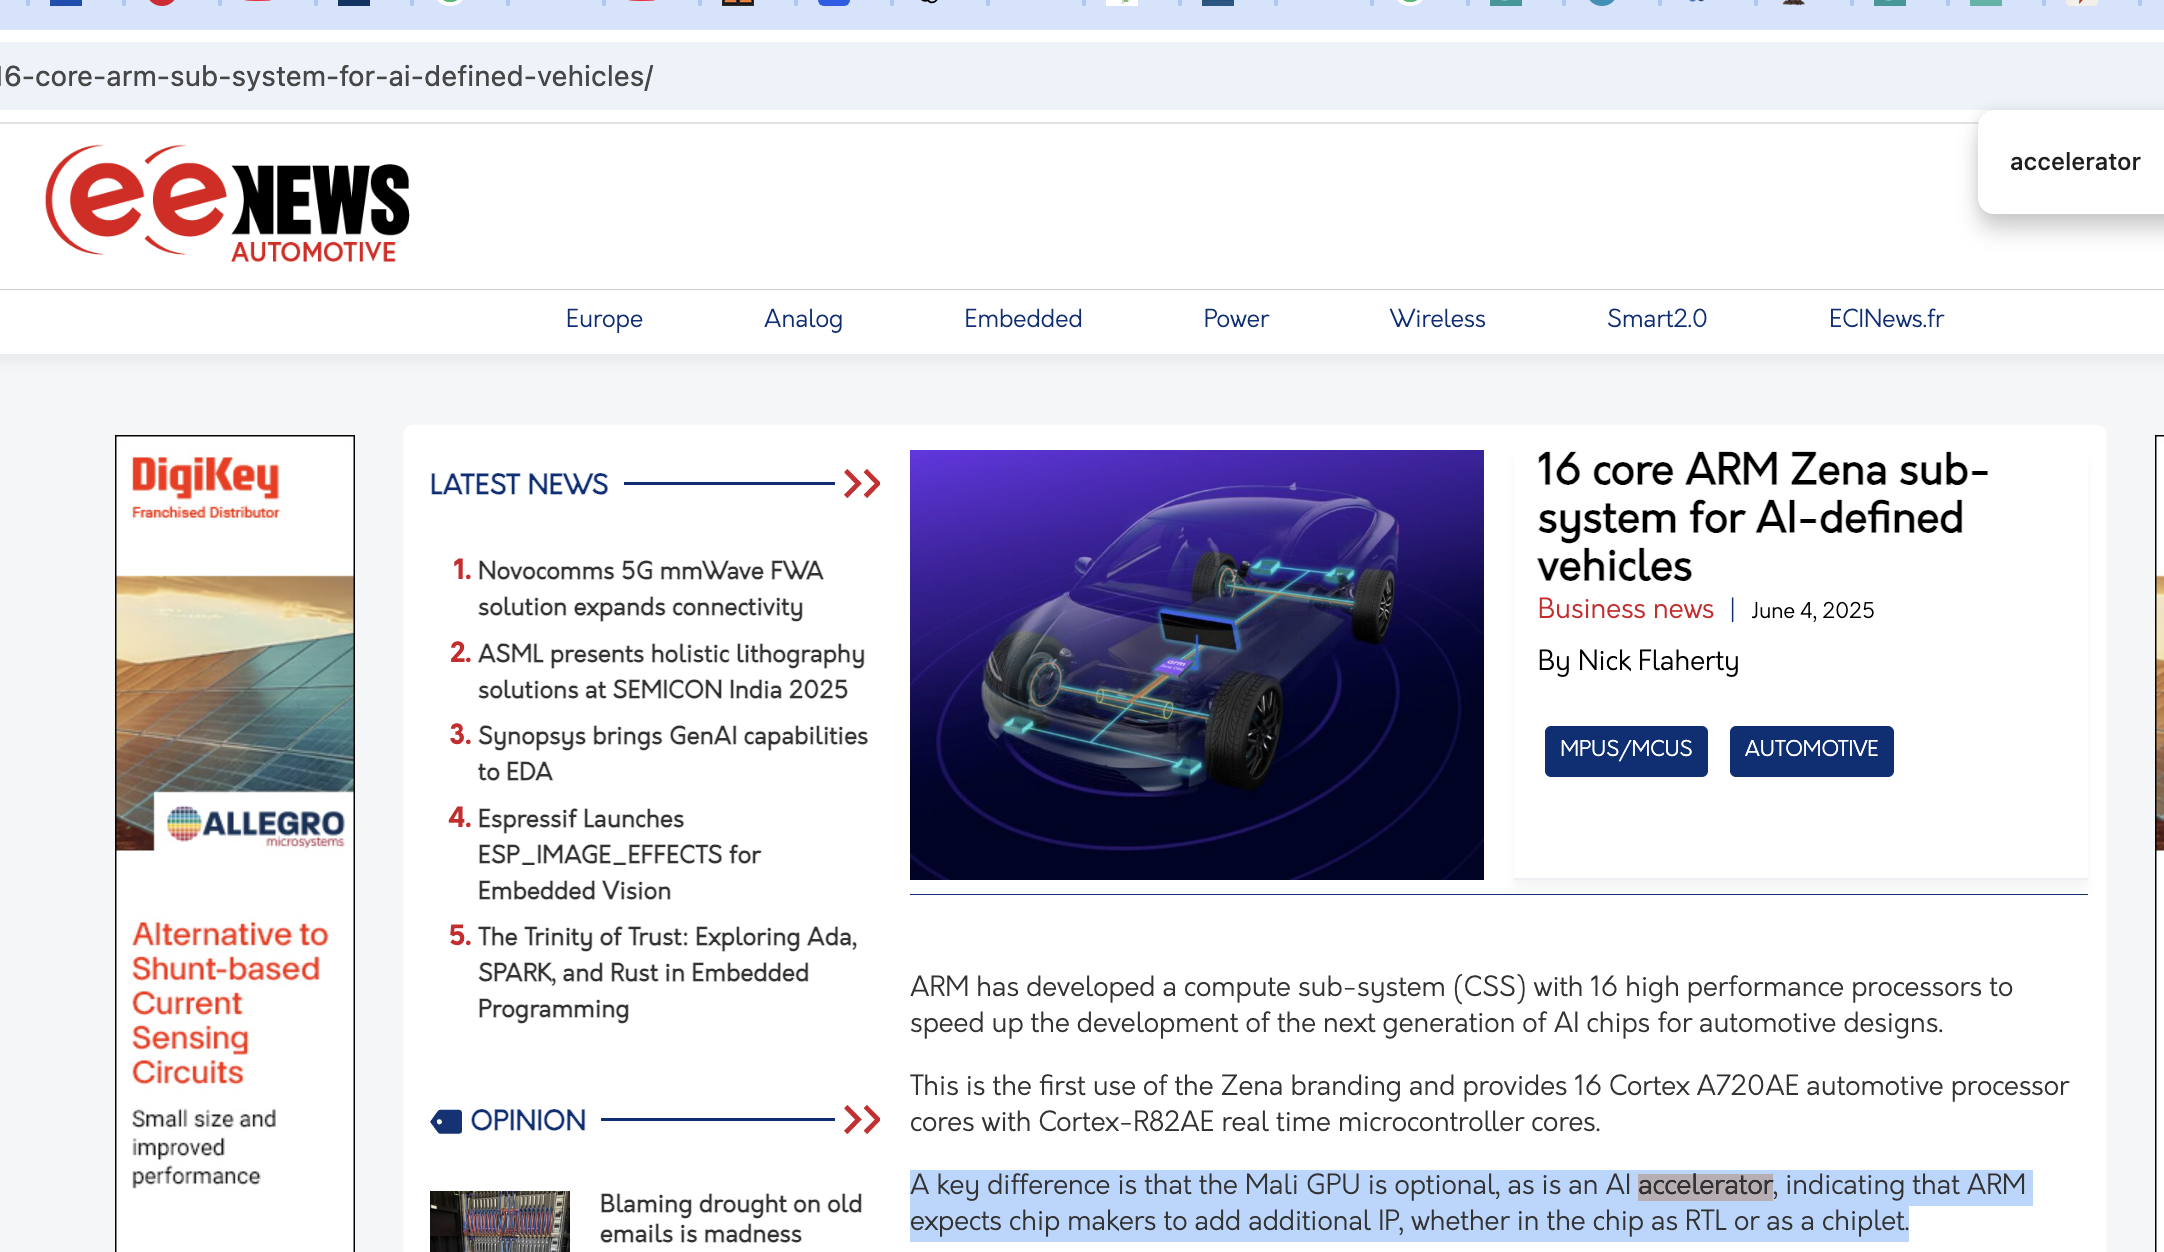Click the opinion article server thumbnail
This screenshot has height=1252, width=2164.
(500, 1221)
